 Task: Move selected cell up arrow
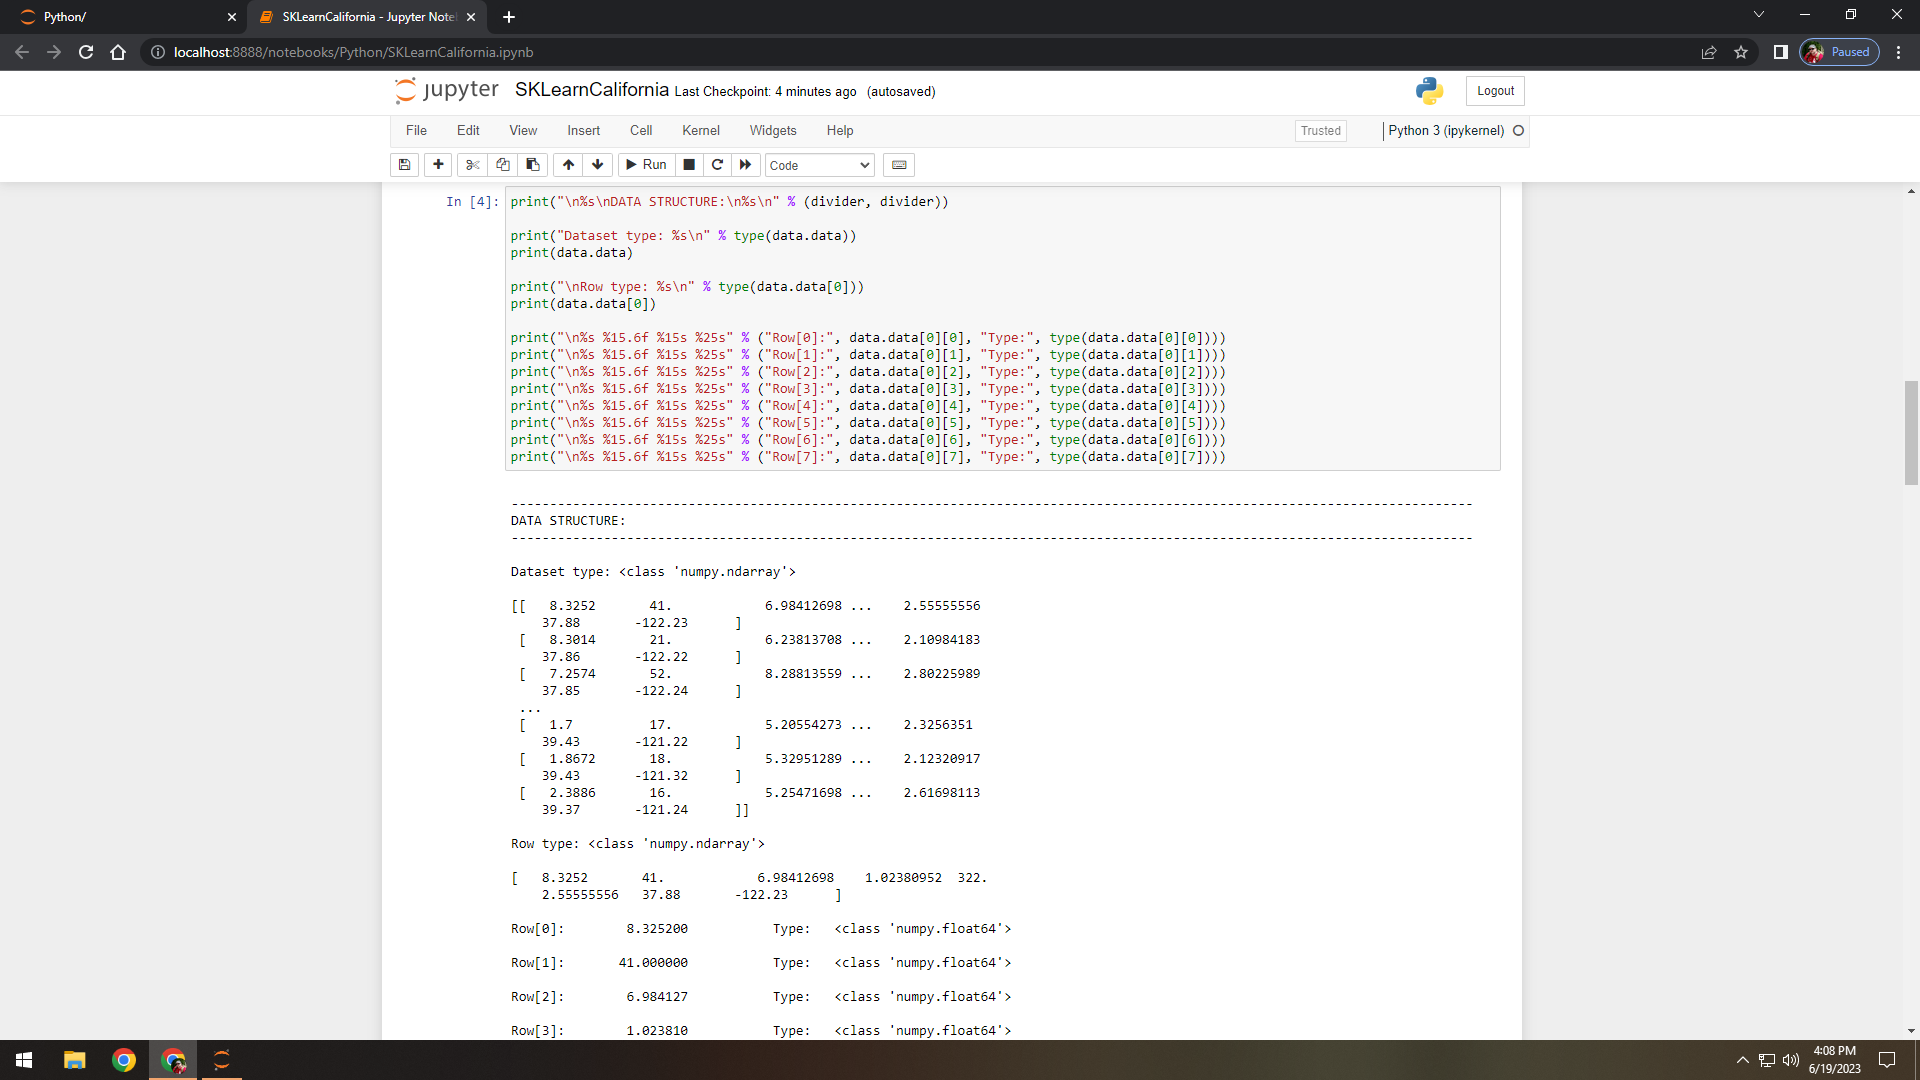[568, 165]
